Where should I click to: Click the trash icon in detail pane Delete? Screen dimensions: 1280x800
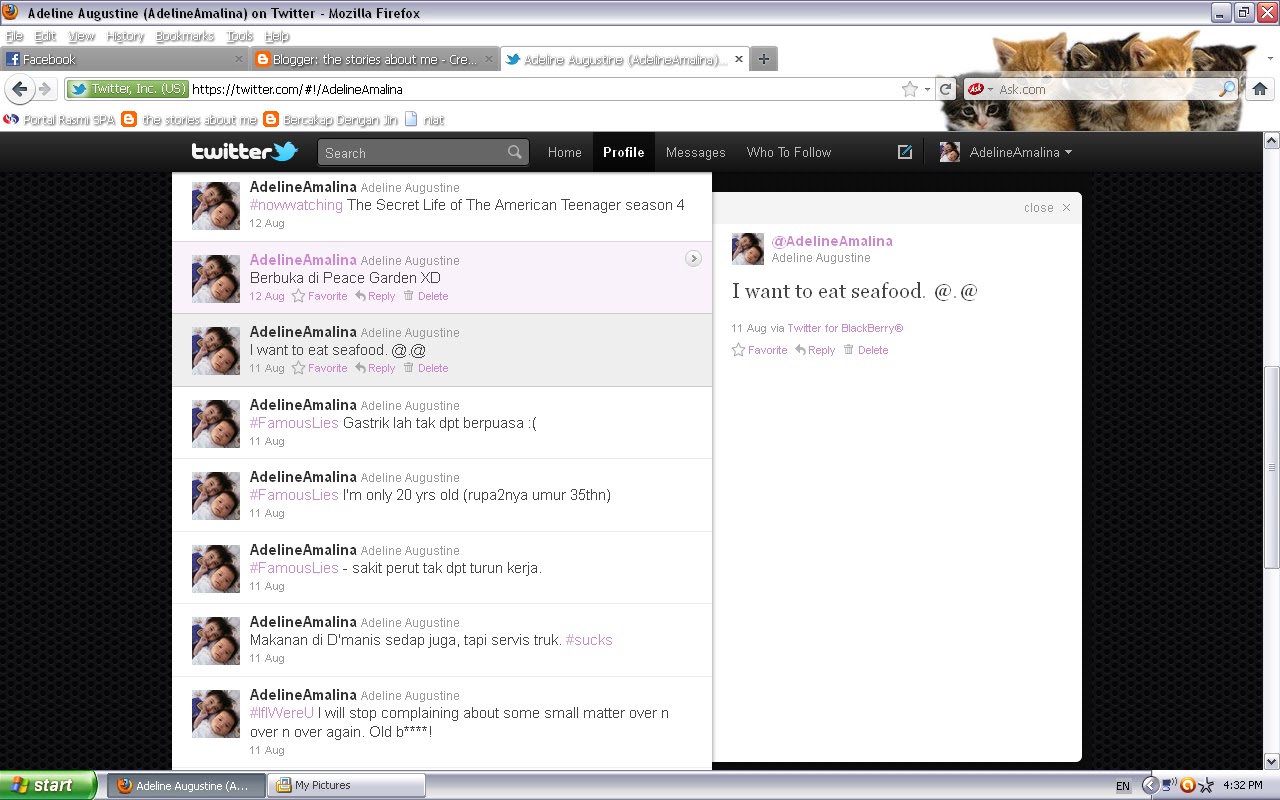pos(849,350)
